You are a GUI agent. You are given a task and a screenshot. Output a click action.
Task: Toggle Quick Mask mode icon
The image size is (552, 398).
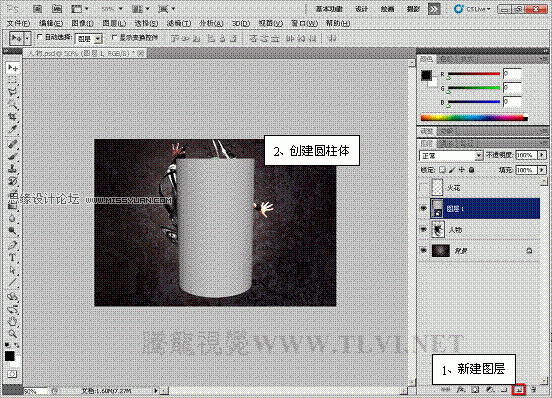[x=12, y=374]
